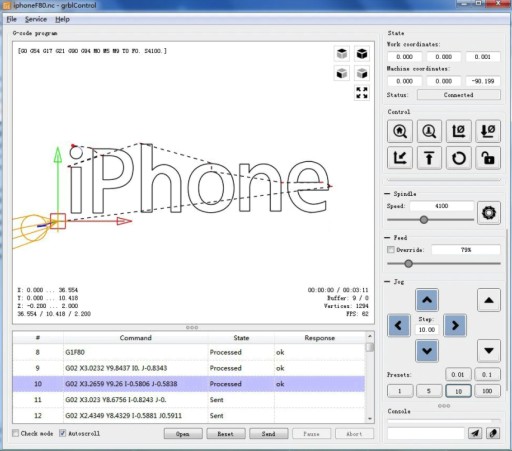This screenshot has height=451, width=512.
Task: Click the Home machine control icon
Action: 400,131
